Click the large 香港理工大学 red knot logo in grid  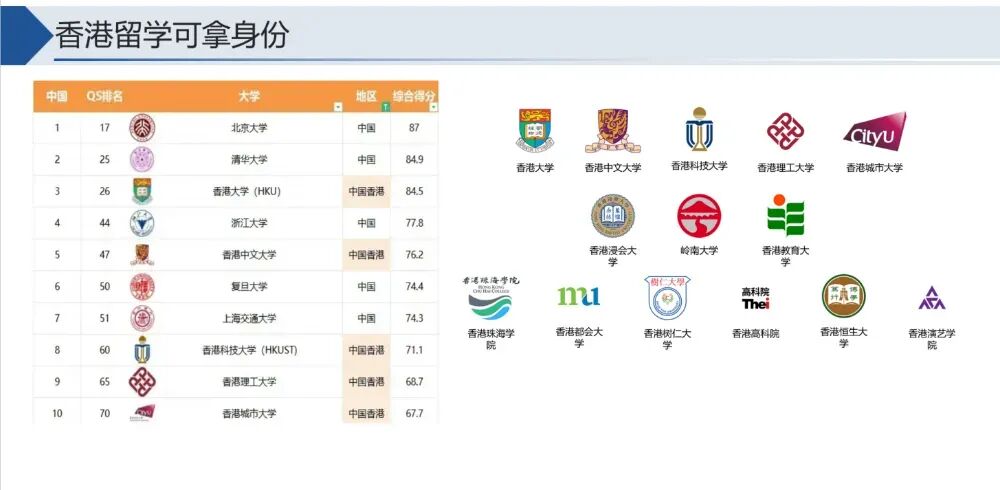tap(785, 131)
